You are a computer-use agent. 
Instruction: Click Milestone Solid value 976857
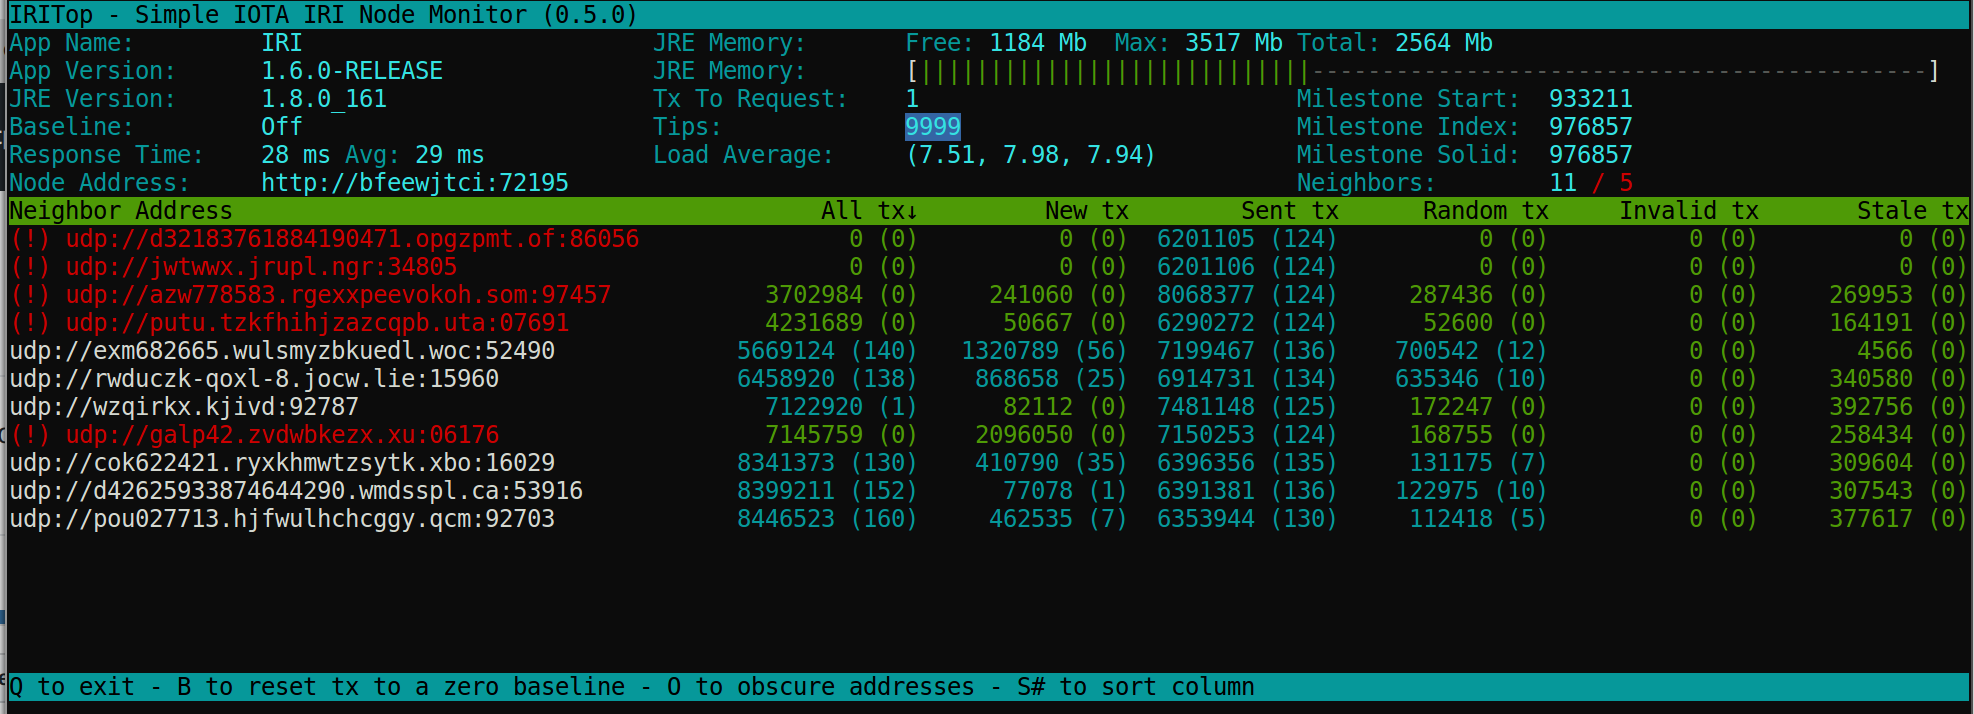[x=1591, y=155]
